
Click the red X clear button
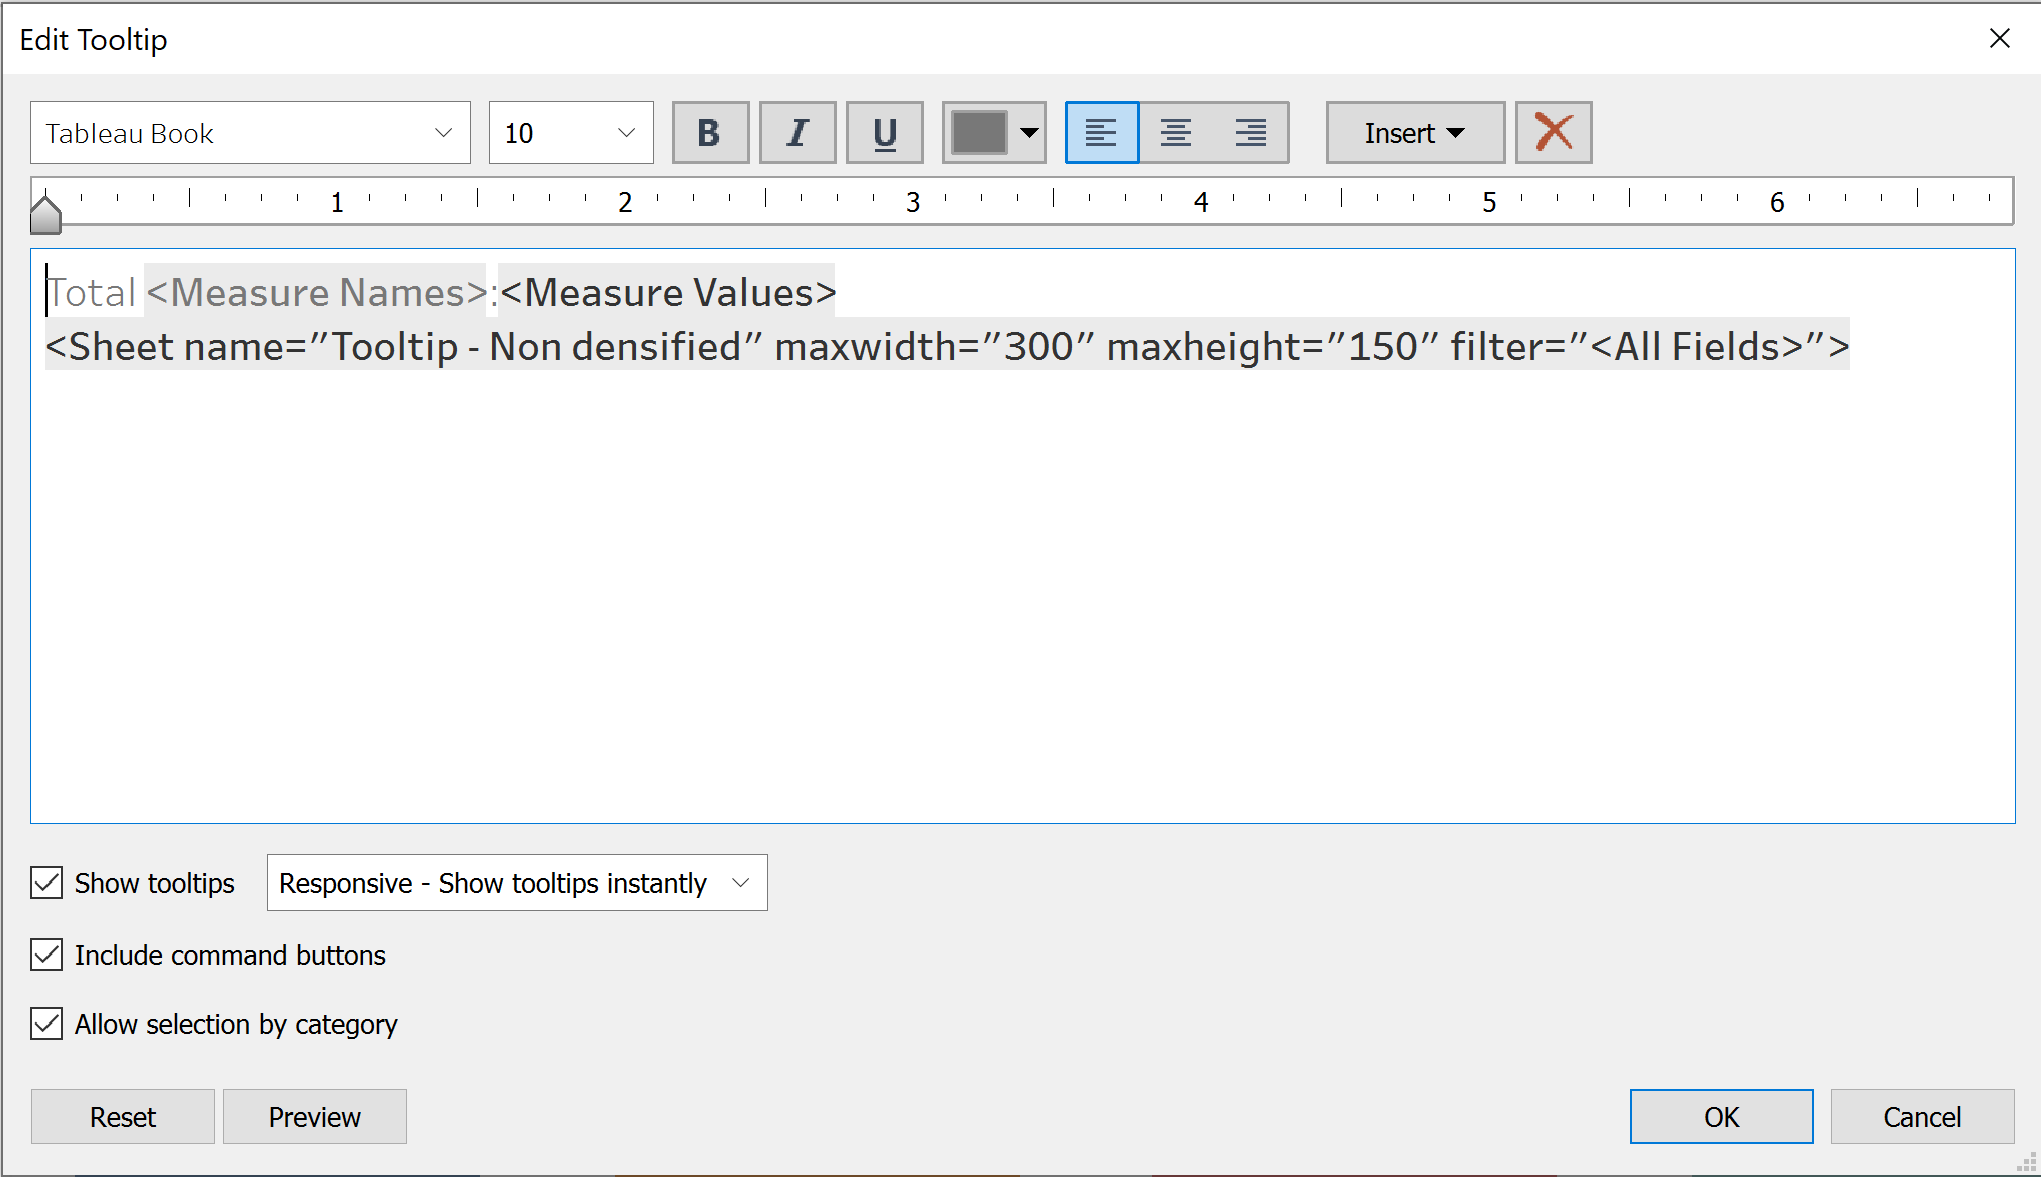(x=1553, y=133)
